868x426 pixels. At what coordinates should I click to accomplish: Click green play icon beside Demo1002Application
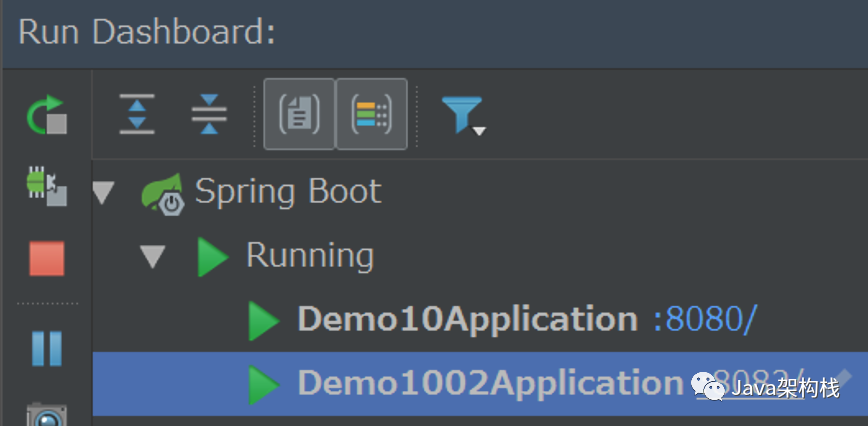pyautogui.click(x=264, y=385)
